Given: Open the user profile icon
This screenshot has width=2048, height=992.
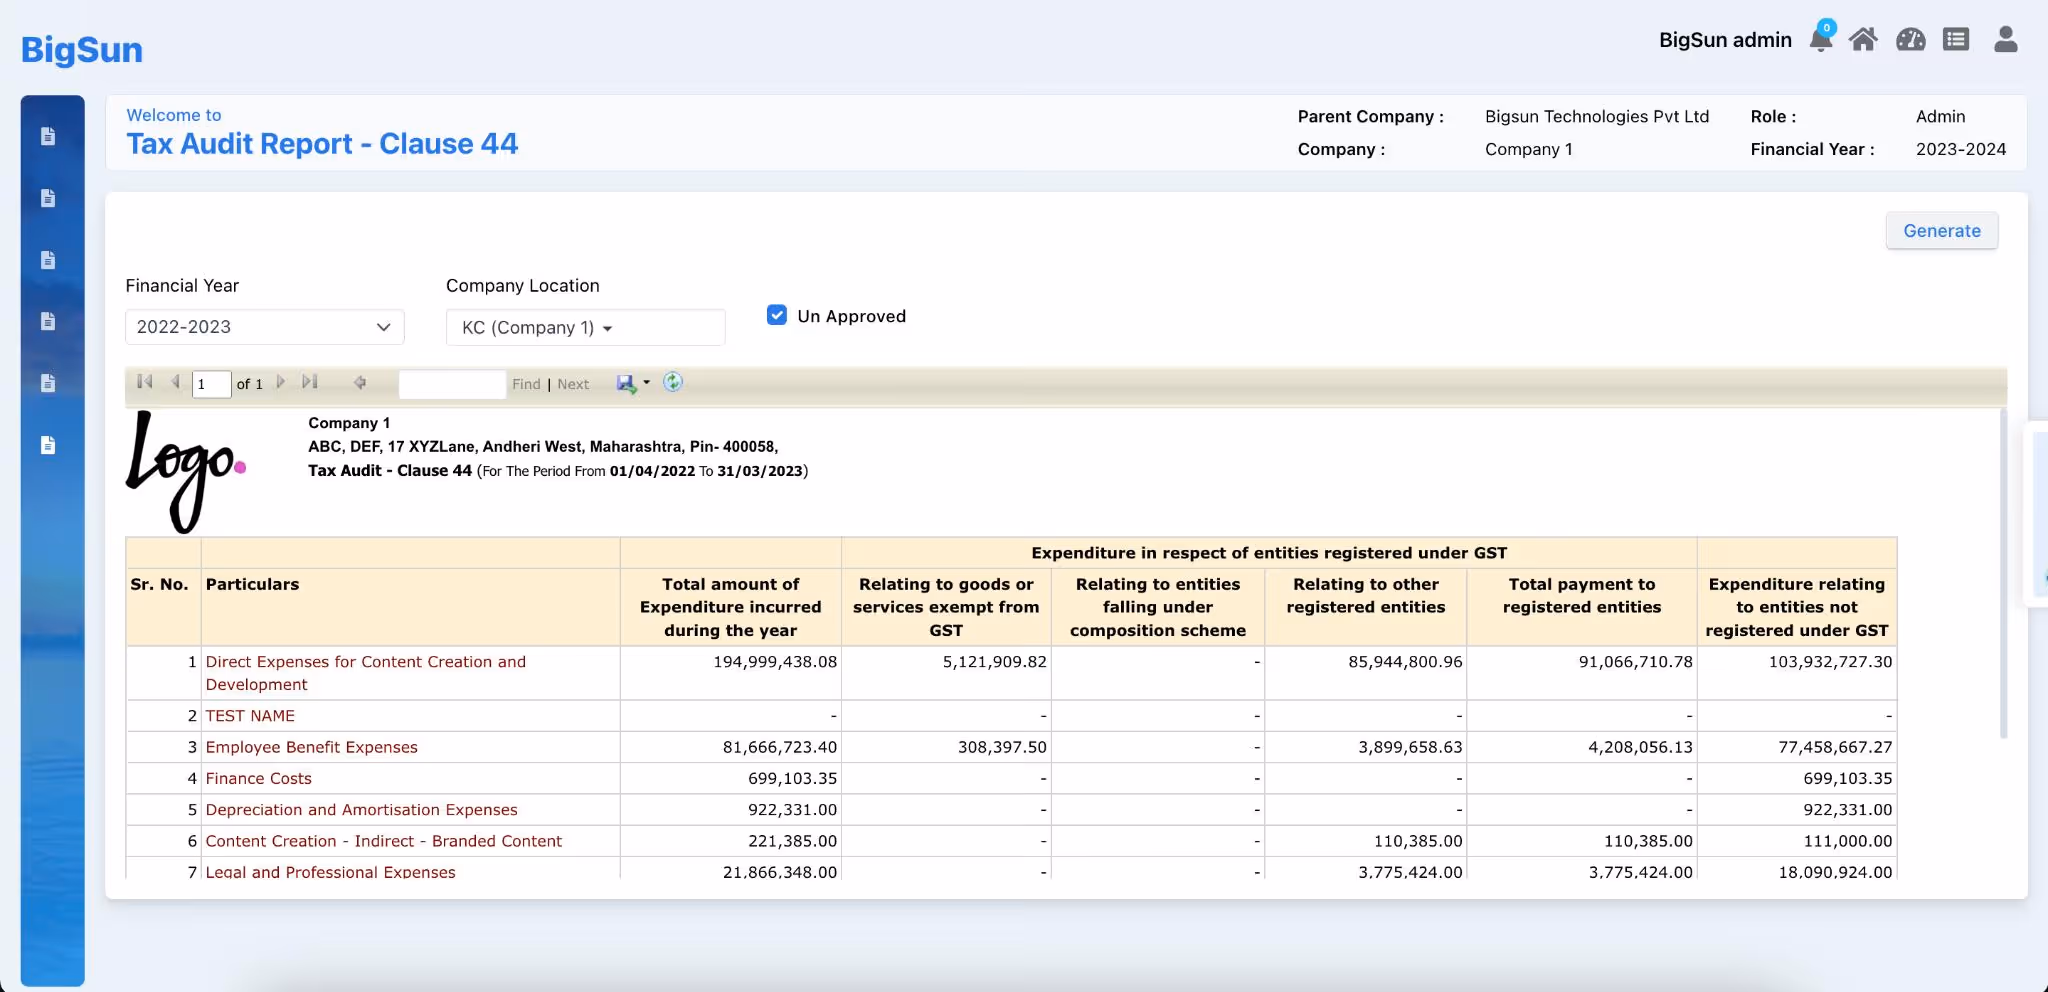Looking at the screenshot, I should (2006, 39).
